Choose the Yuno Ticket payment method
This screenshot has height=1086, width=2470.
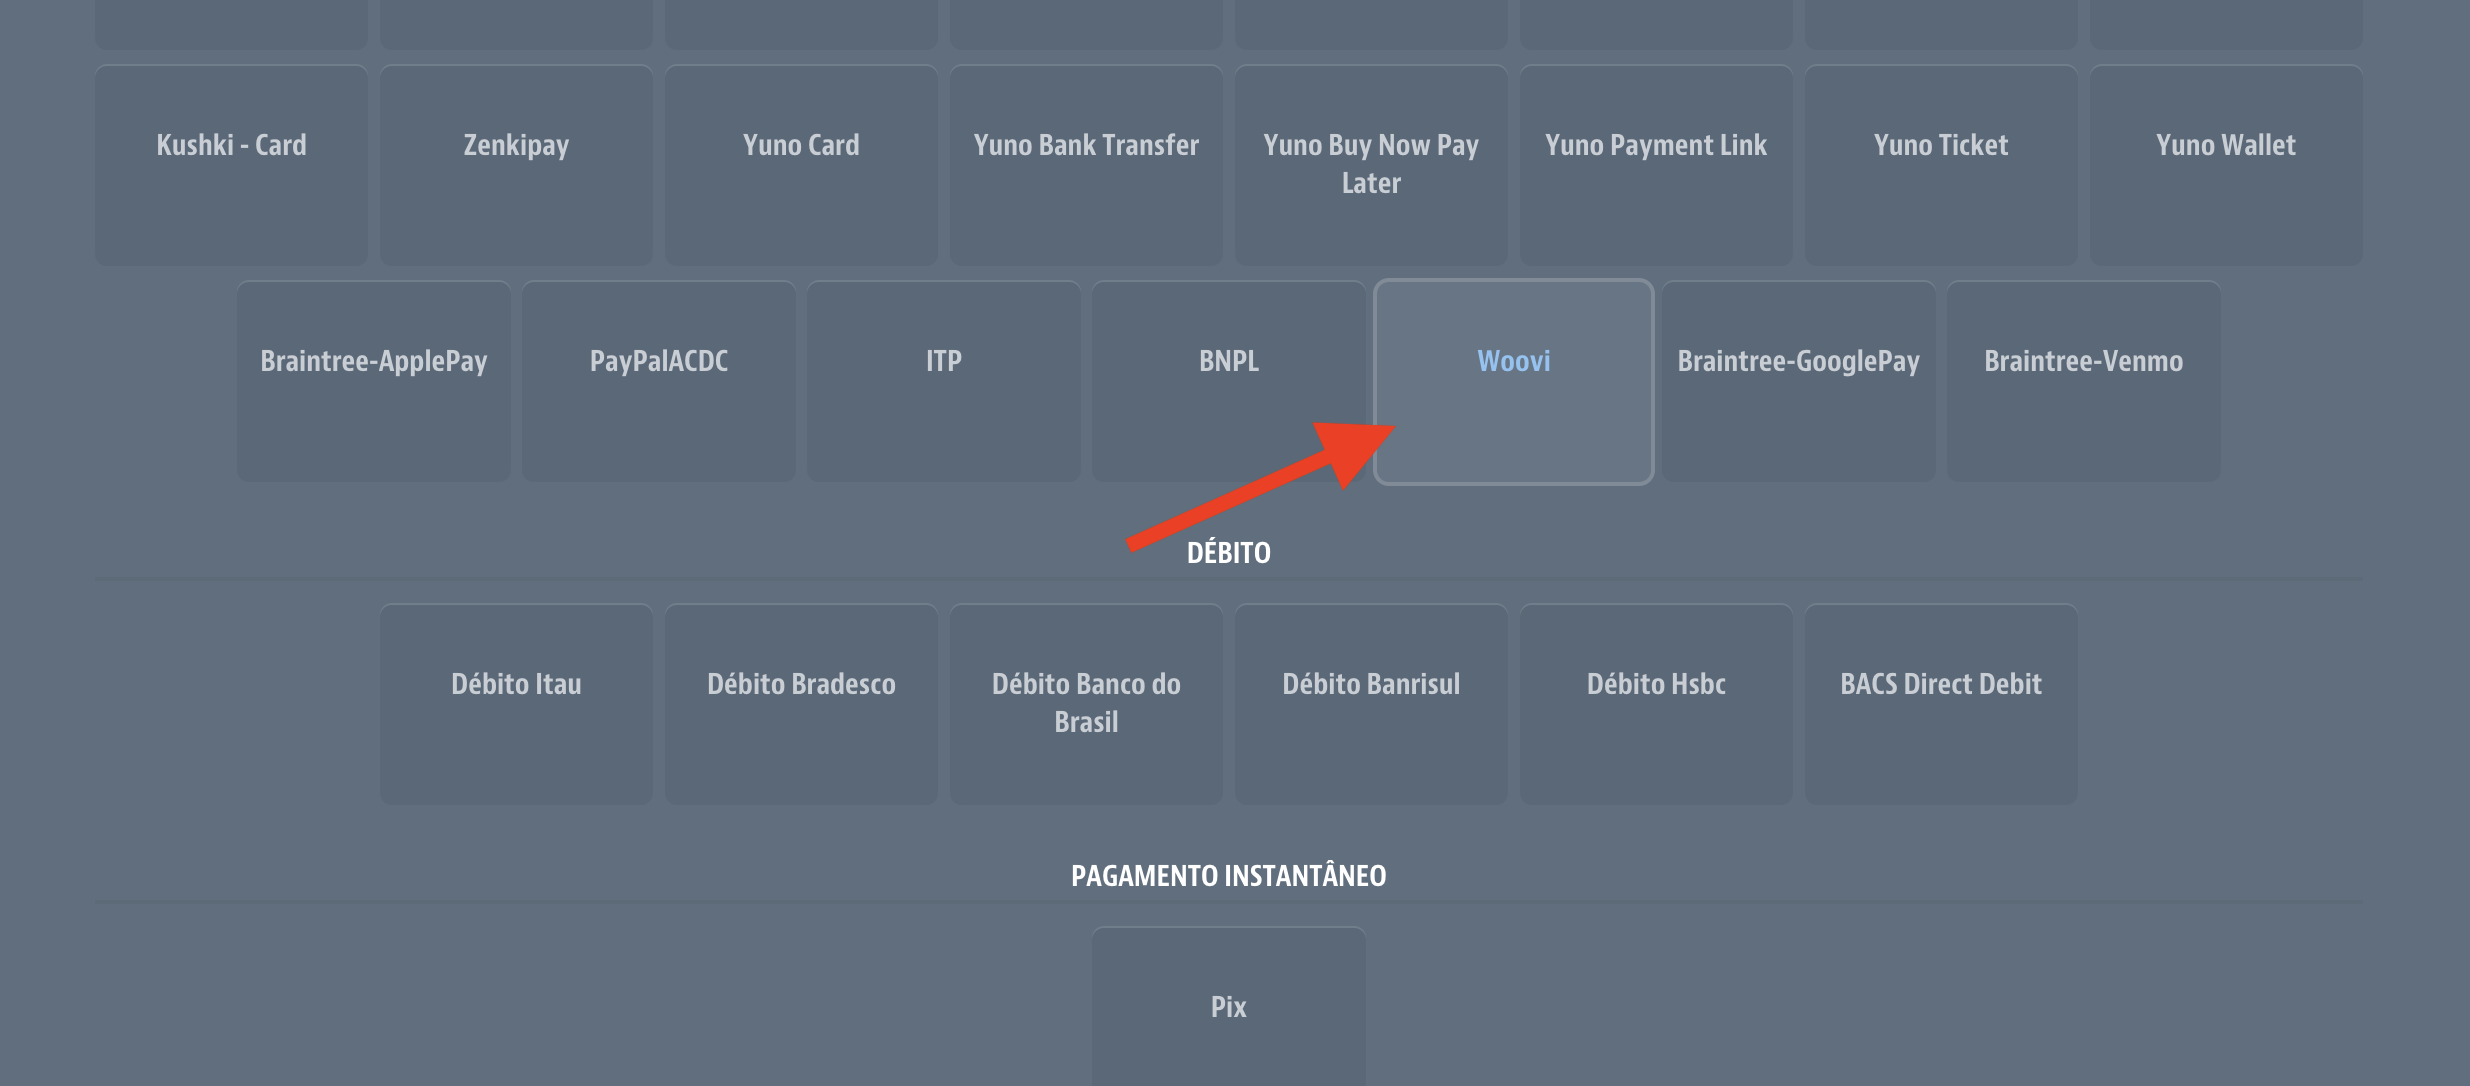(1941, 165)
